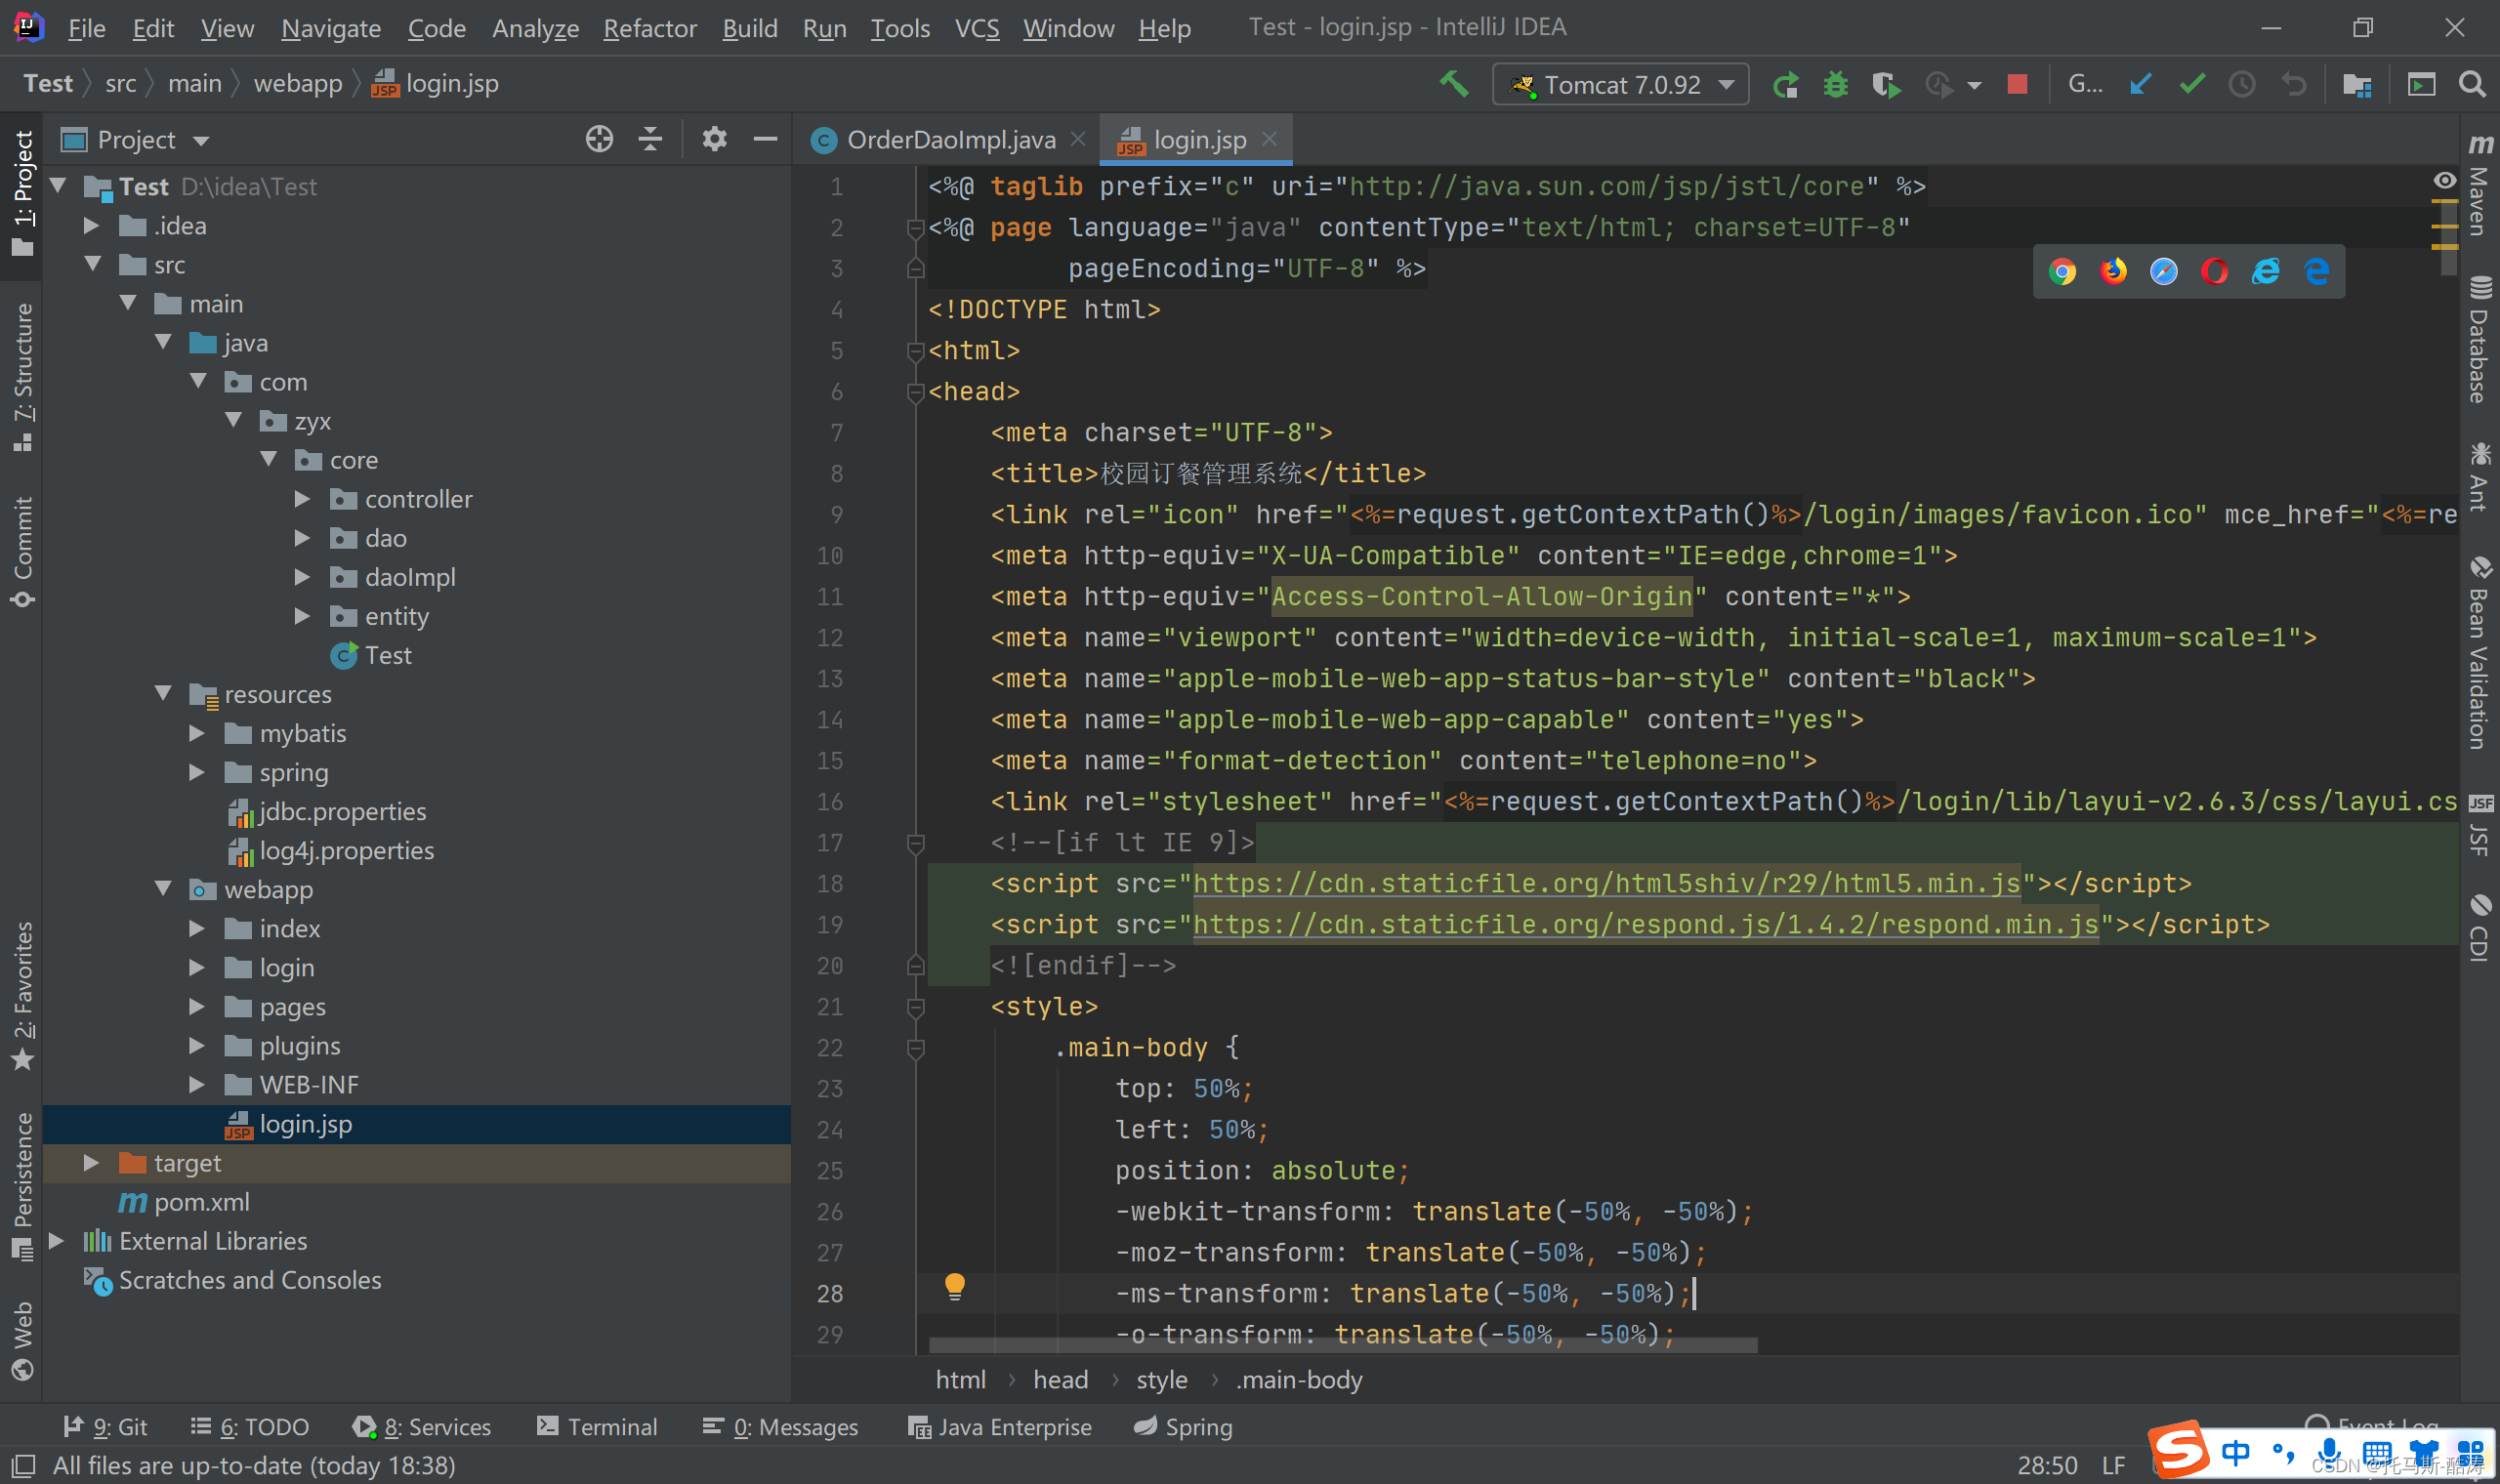Open page in Chrome browser icon
Screen dimensions: 2500x1484
point(2062,271)
